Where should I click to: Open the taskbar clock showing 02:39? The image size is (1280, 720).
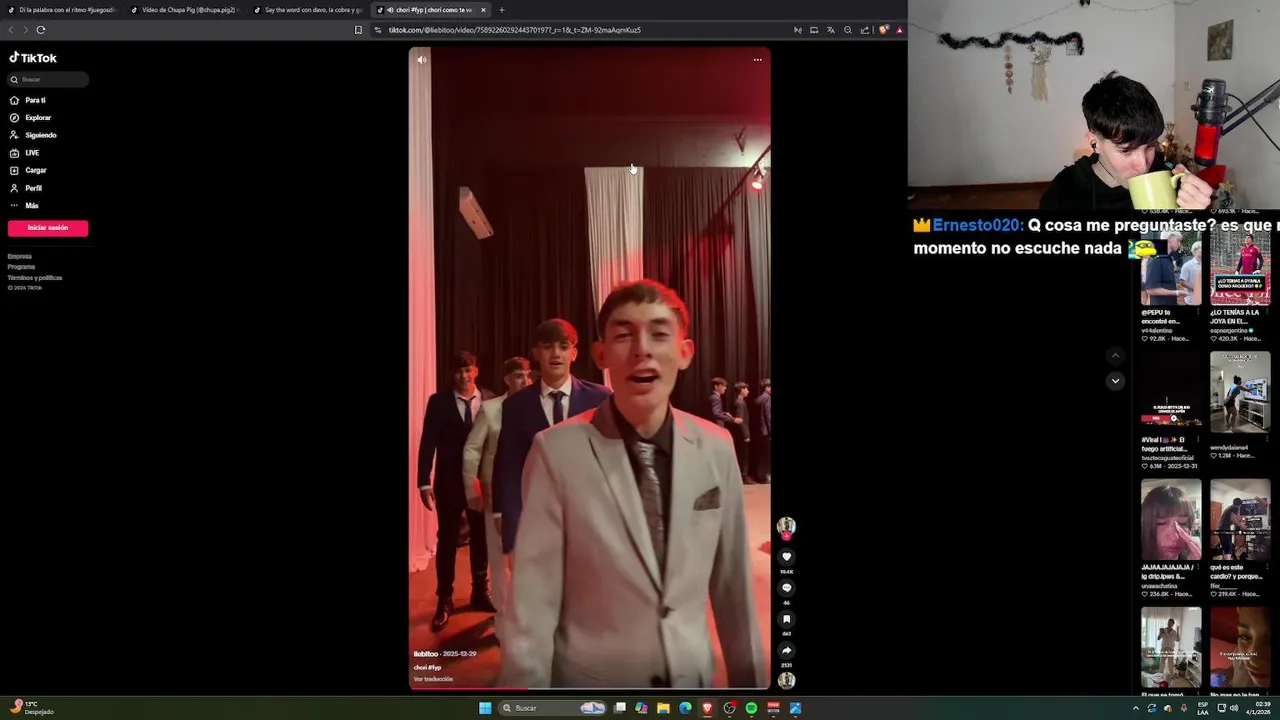(1257, 708)
